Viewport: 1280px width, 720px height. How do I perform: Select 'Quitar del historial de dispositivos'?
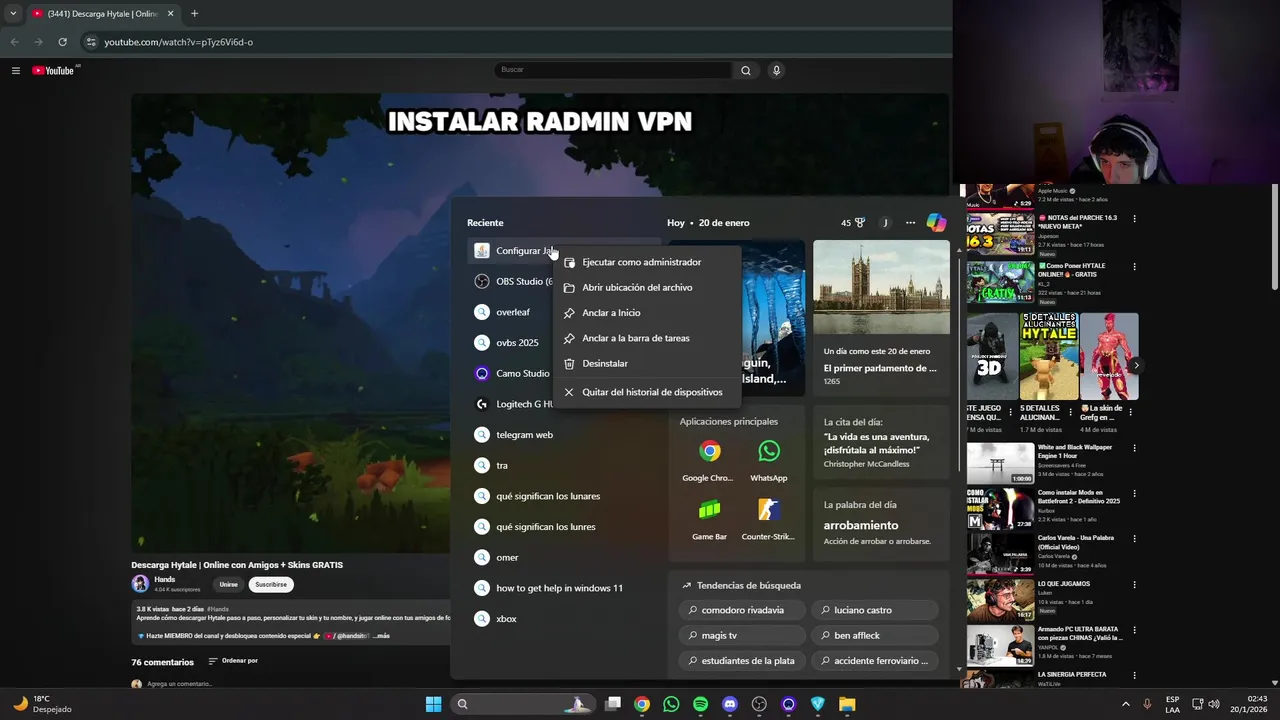(646, 392)
